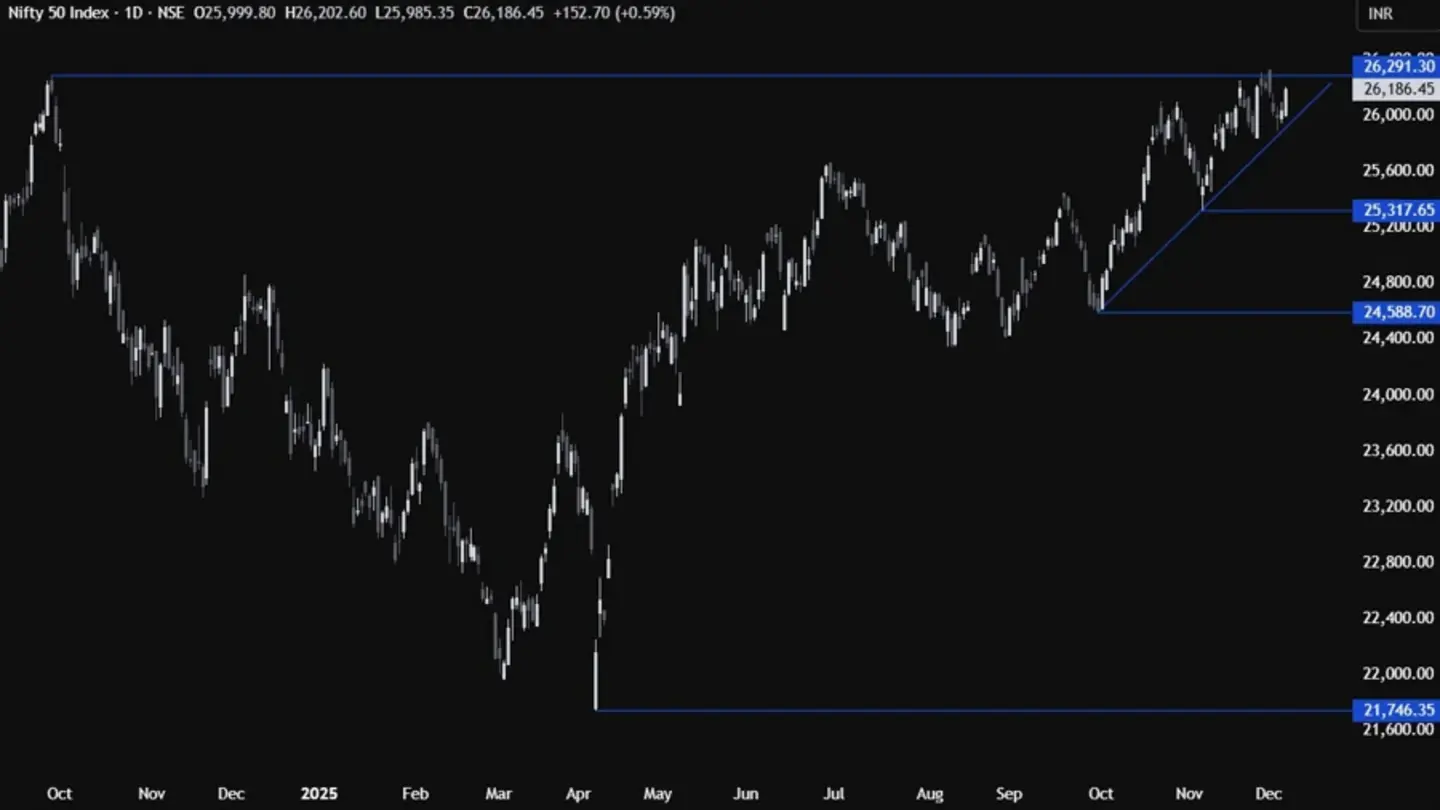
Task: Click the 24,588.70 support price label
Action: tap(1395, 312)
